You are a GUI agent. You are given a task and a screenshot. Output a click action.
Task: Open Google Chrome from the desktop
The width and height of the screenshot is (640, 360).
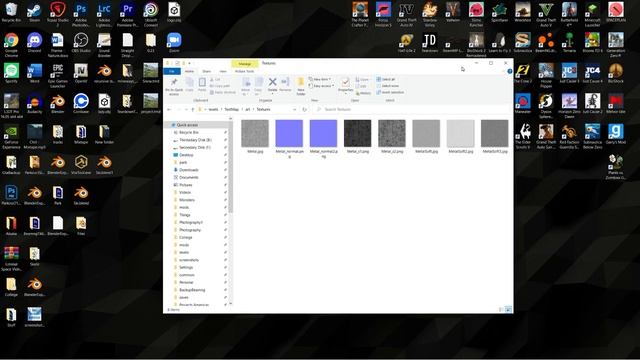11,45
